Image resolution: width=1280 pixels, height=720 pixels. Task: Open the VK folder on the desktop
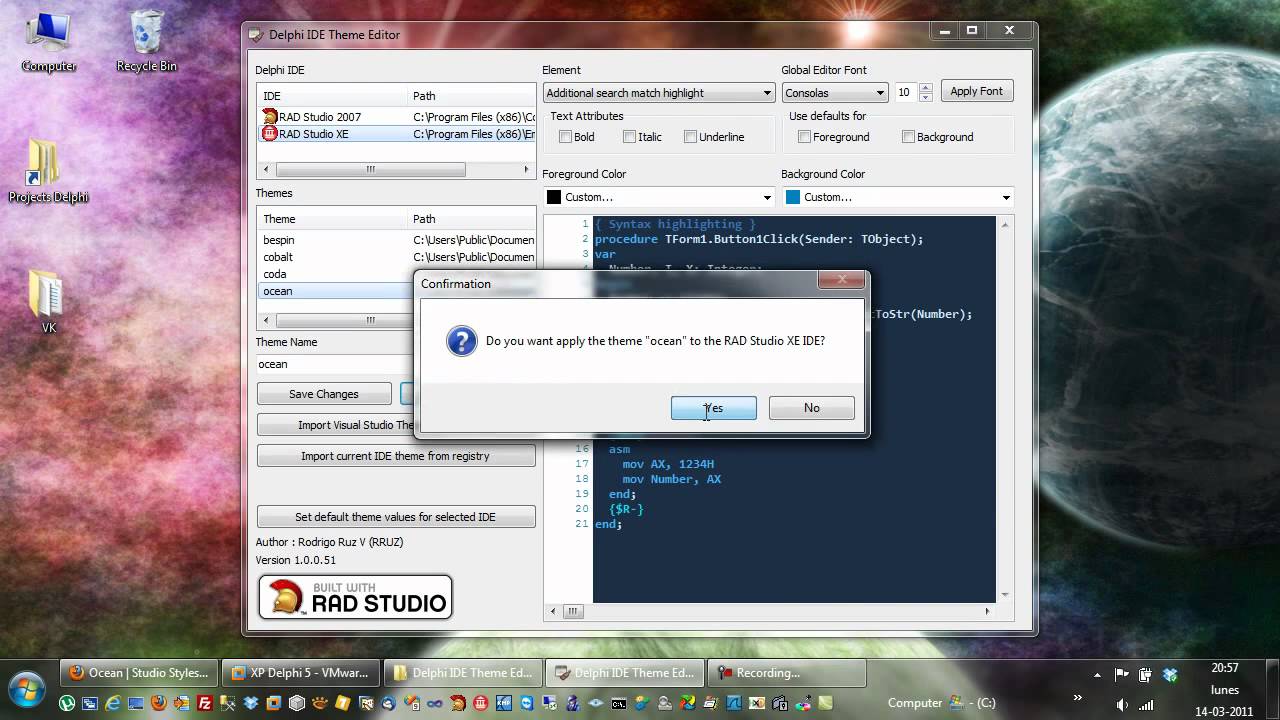click(48, 302)
